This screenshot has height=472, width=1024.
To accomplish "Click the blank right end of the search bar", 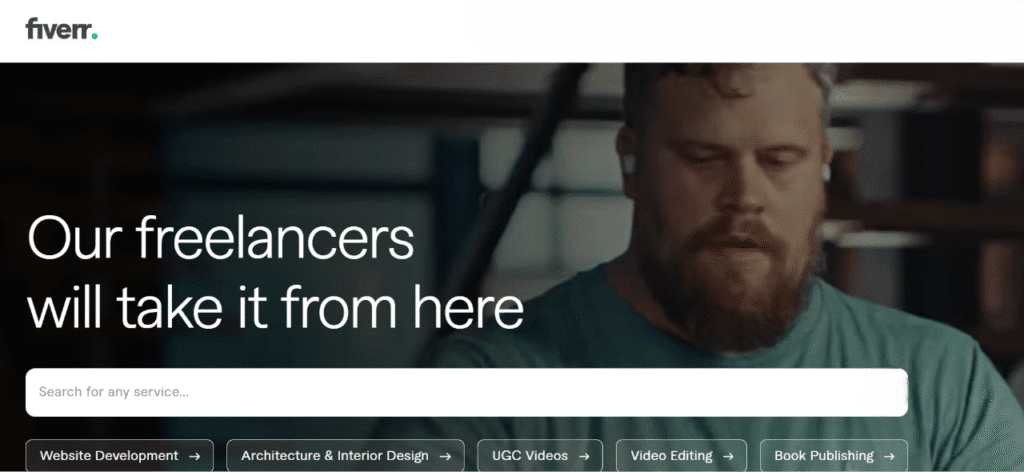I will (849, 392).
